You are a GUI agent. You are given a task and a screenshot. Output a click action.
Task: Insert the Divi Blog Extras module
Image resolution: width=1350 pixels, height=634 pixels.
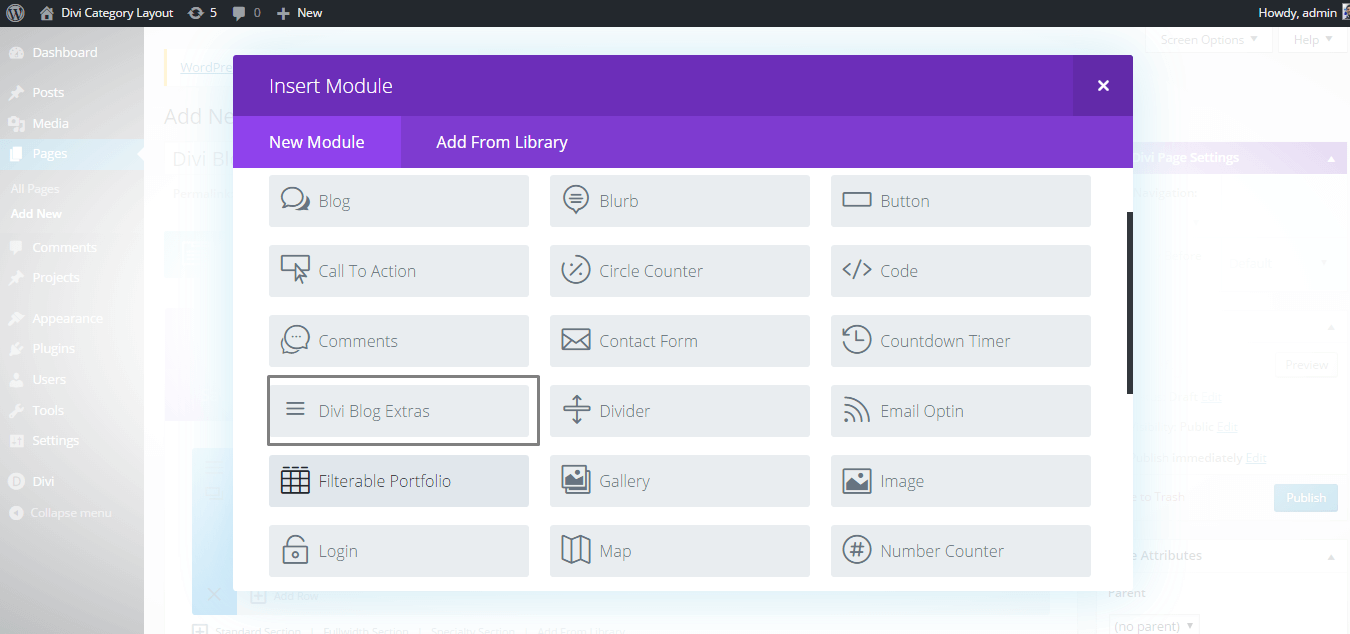pyautogui.click(x=402, y=410)
